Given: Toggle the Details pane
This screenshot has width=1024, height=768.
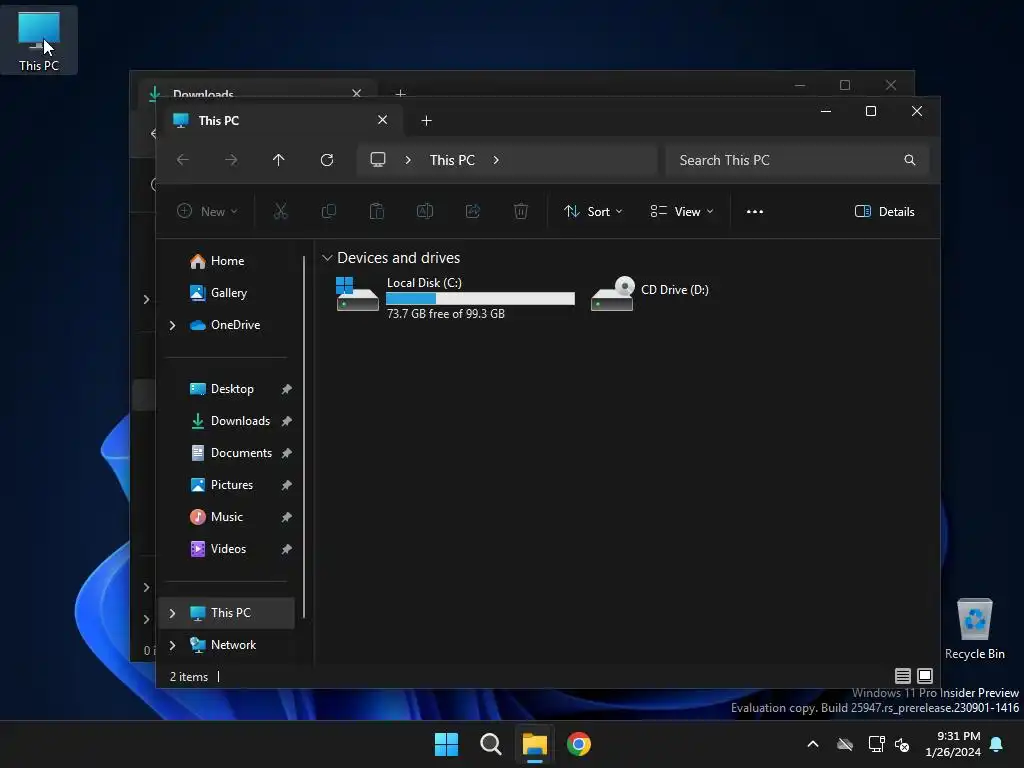Looking at the screenshot, I should 885,212.
